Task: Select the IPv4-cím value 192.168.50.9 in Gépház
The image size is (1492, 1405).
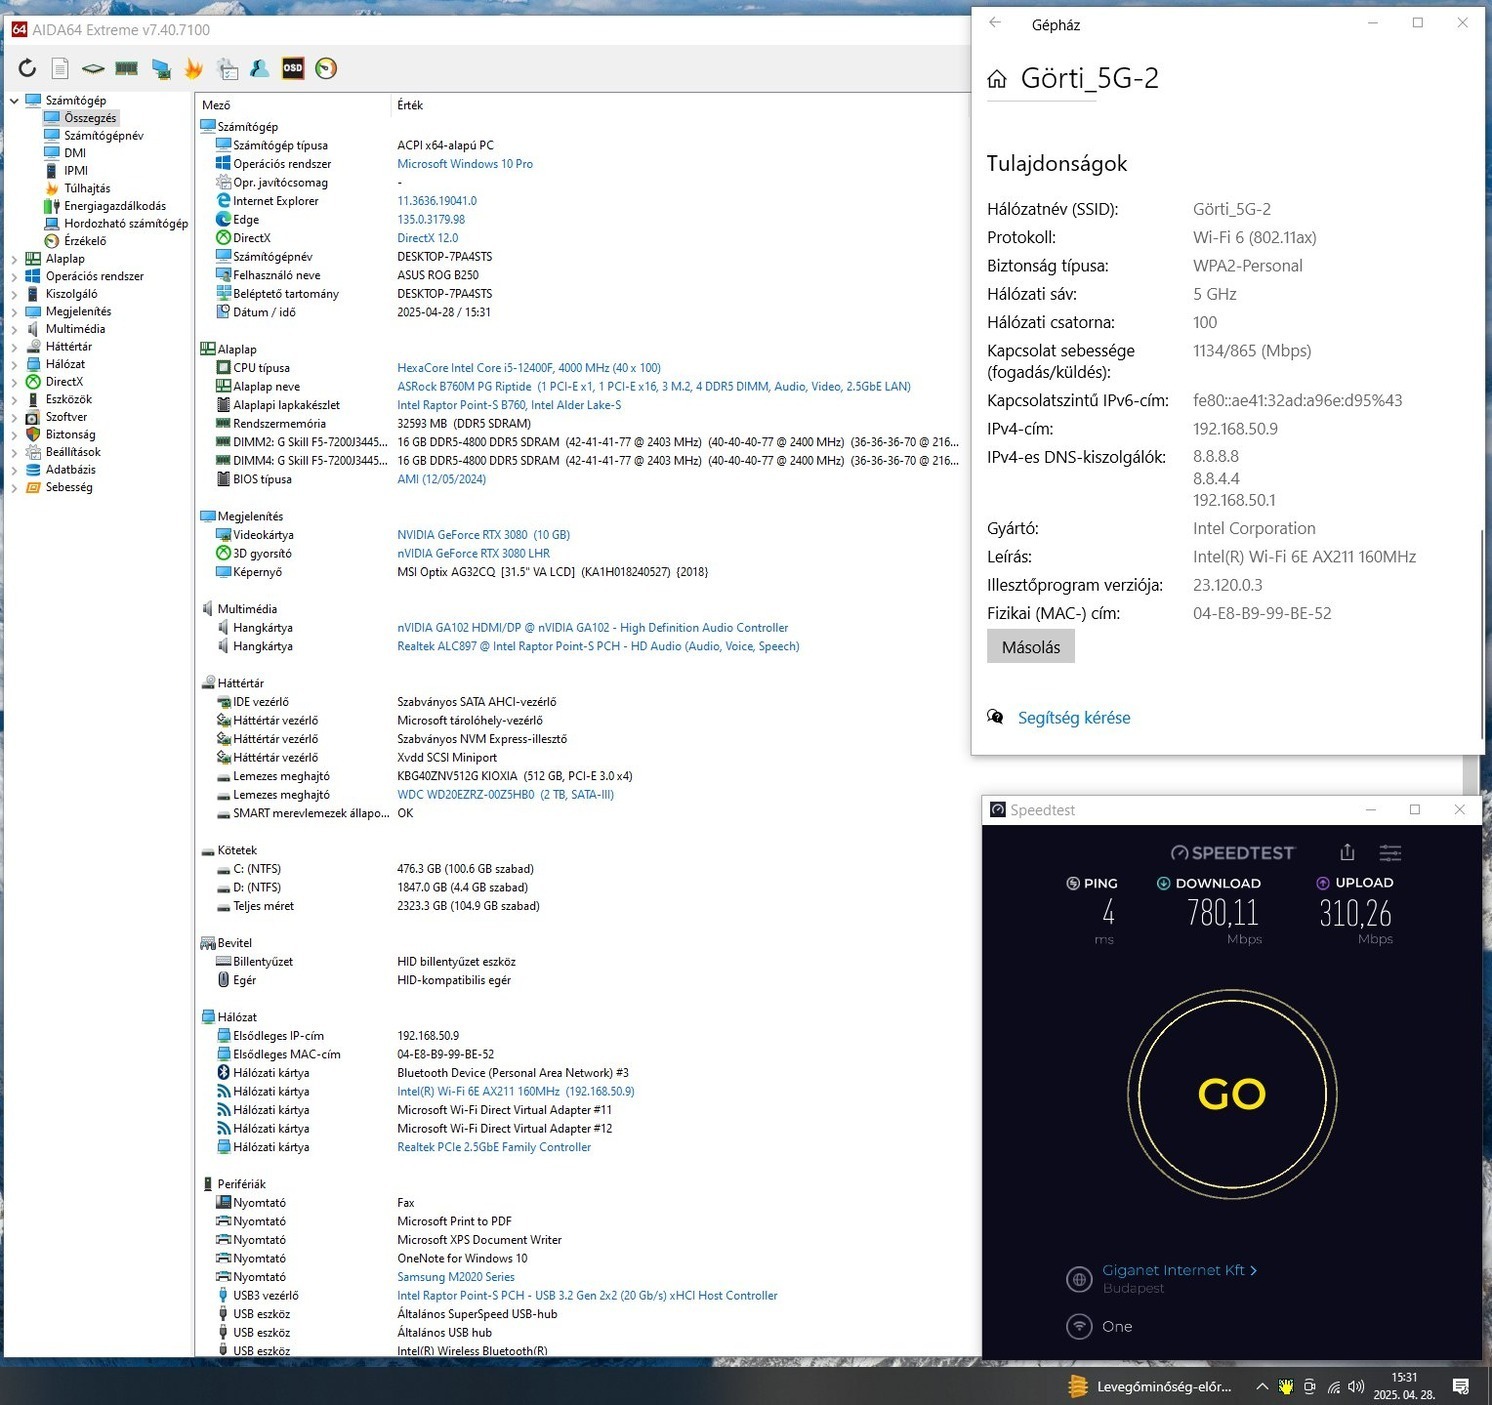Action: [x=1235, y=429]
